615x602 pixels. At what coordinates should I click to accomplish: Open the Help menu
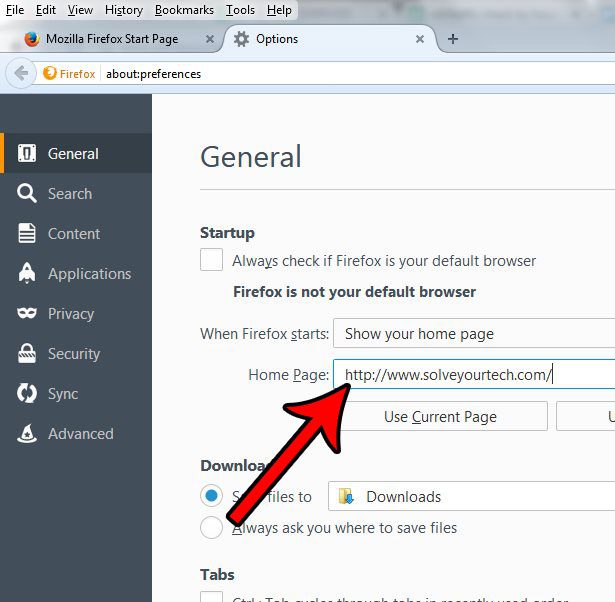(279, 10)
